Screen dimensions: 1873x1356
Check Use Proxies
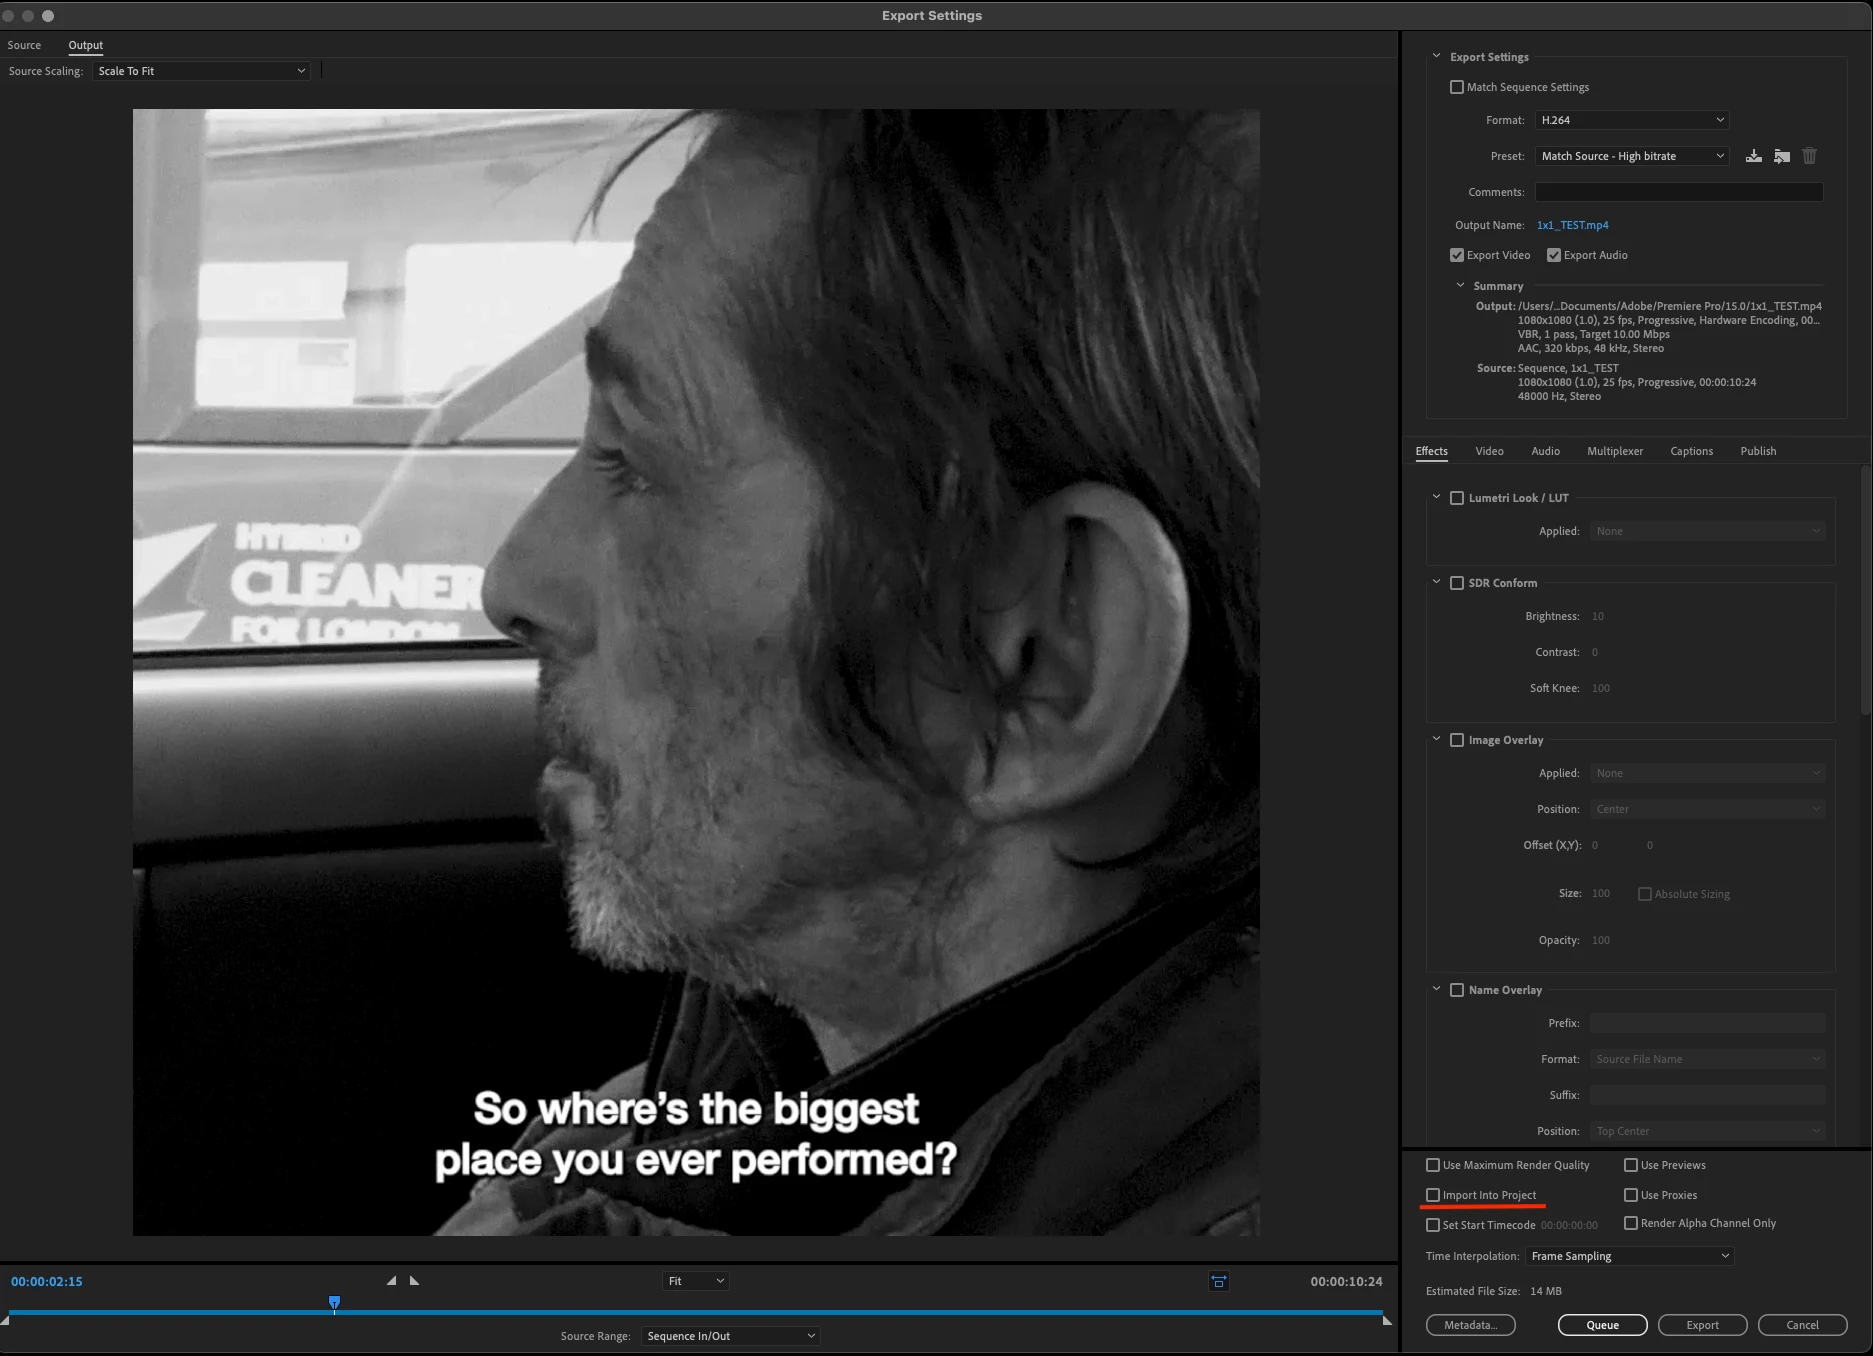pos(1631,1195)
